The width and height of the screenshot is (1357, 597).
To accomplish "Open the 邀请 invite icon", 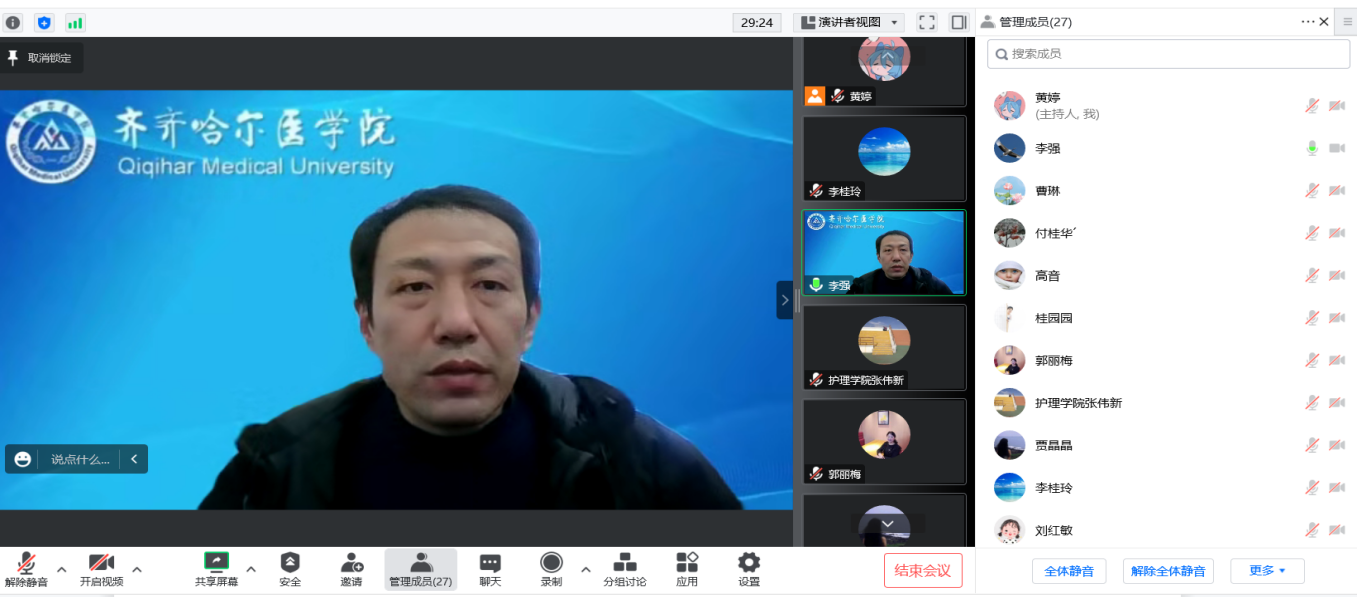I will pyautogui.click(x=351, y=563).
